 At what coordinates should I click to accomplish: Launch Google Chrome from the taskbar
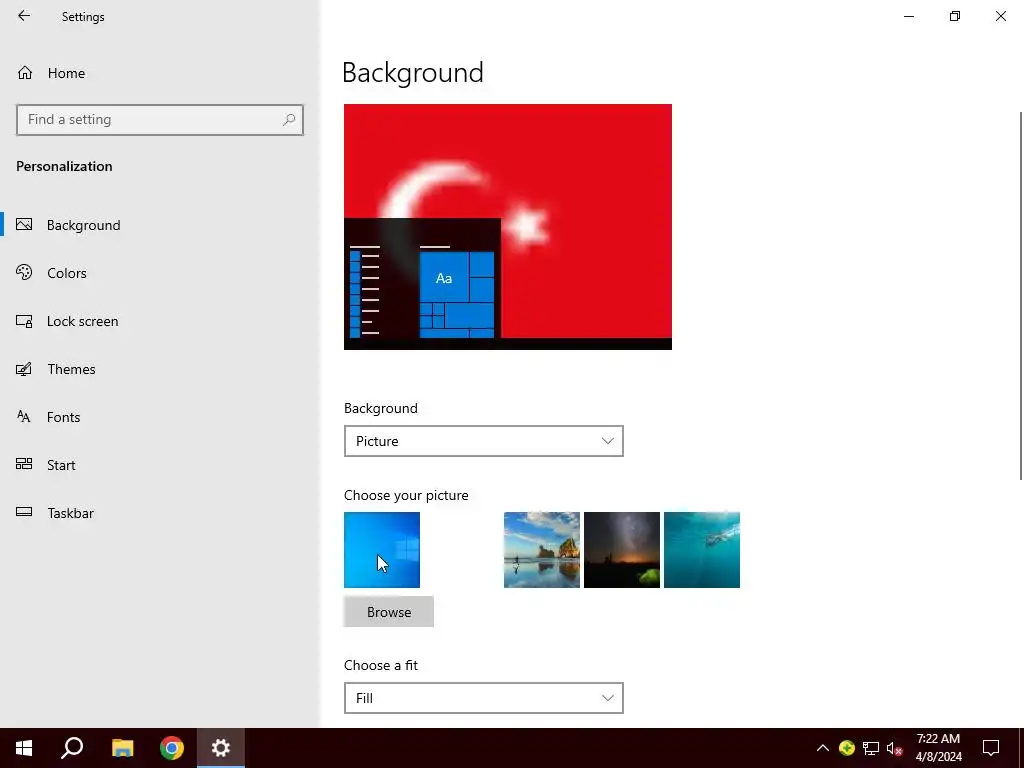click(172, 748)
